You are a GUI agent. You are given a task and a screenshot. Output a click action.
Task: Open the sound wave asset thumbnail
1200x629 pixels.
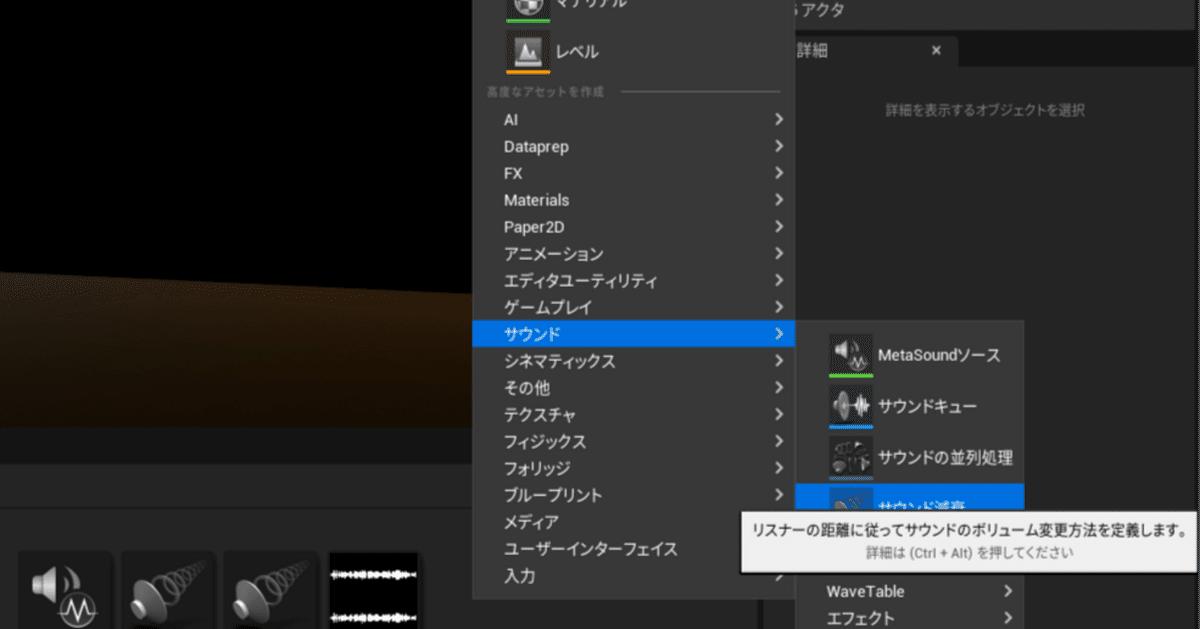point(372,588)
